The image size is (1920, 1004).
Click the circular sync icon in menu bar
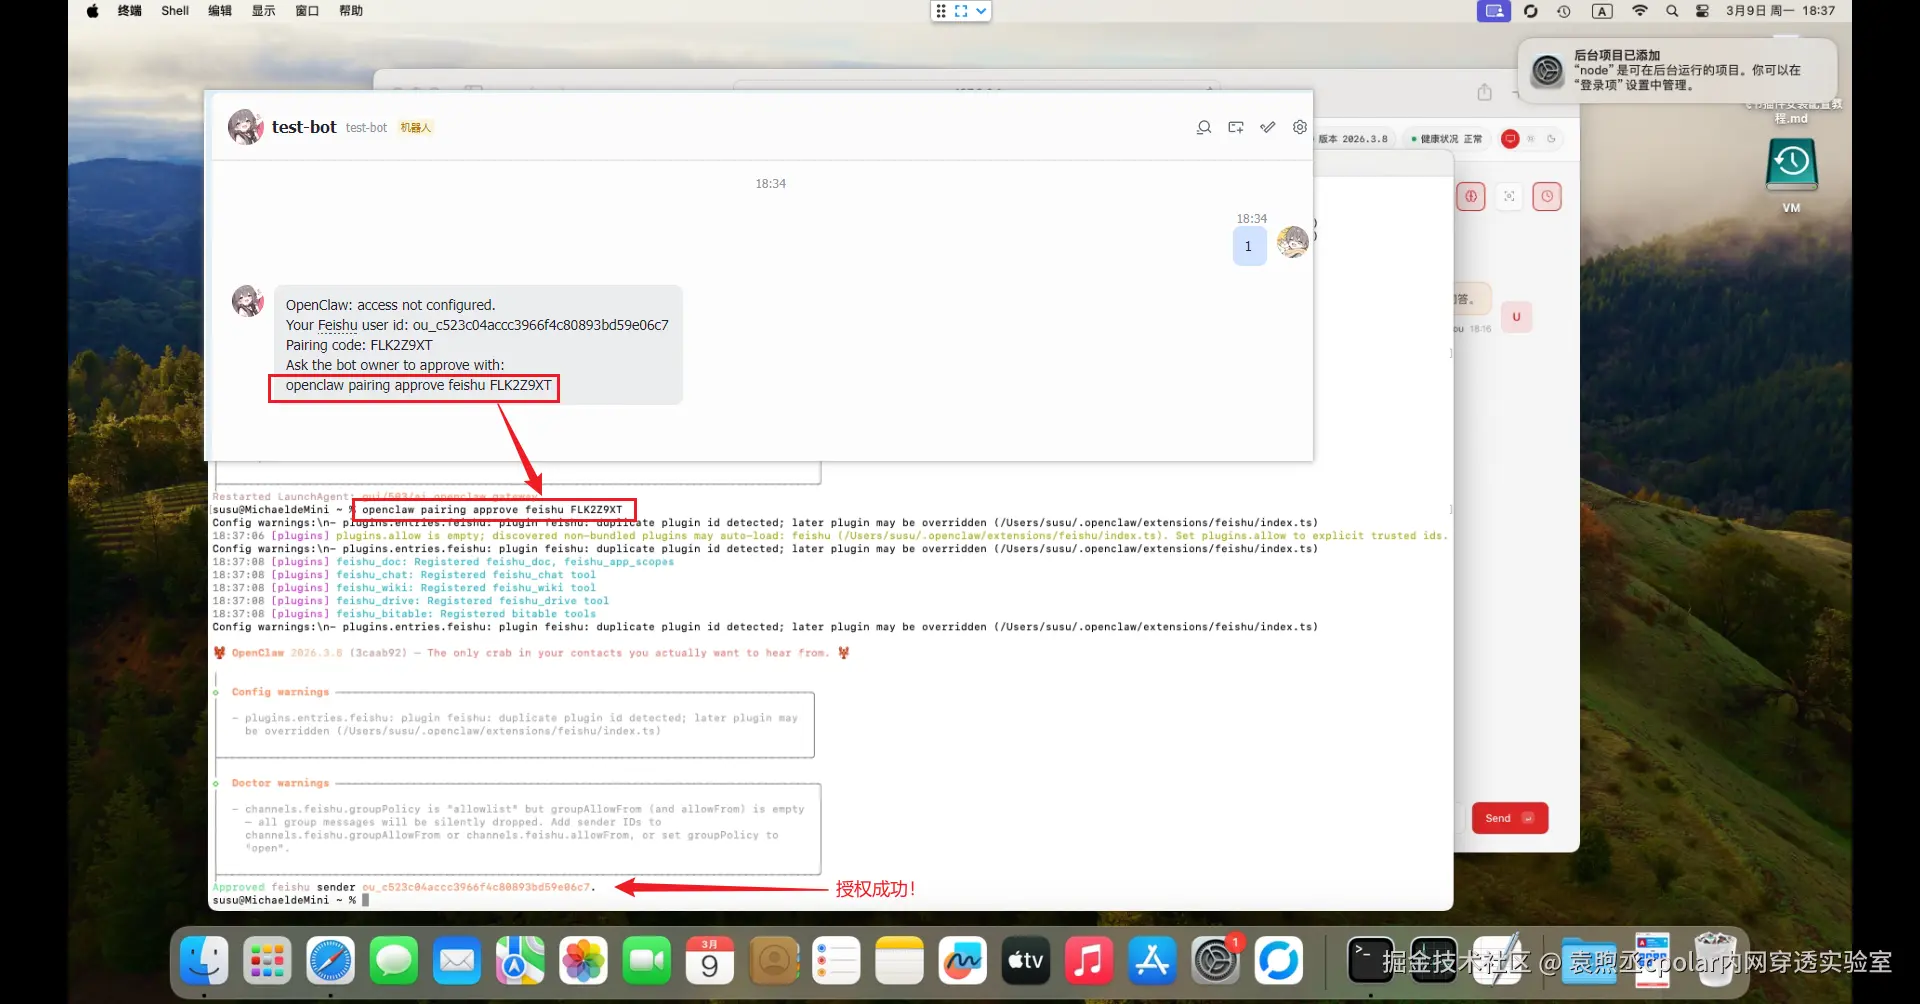point(1531,11)
